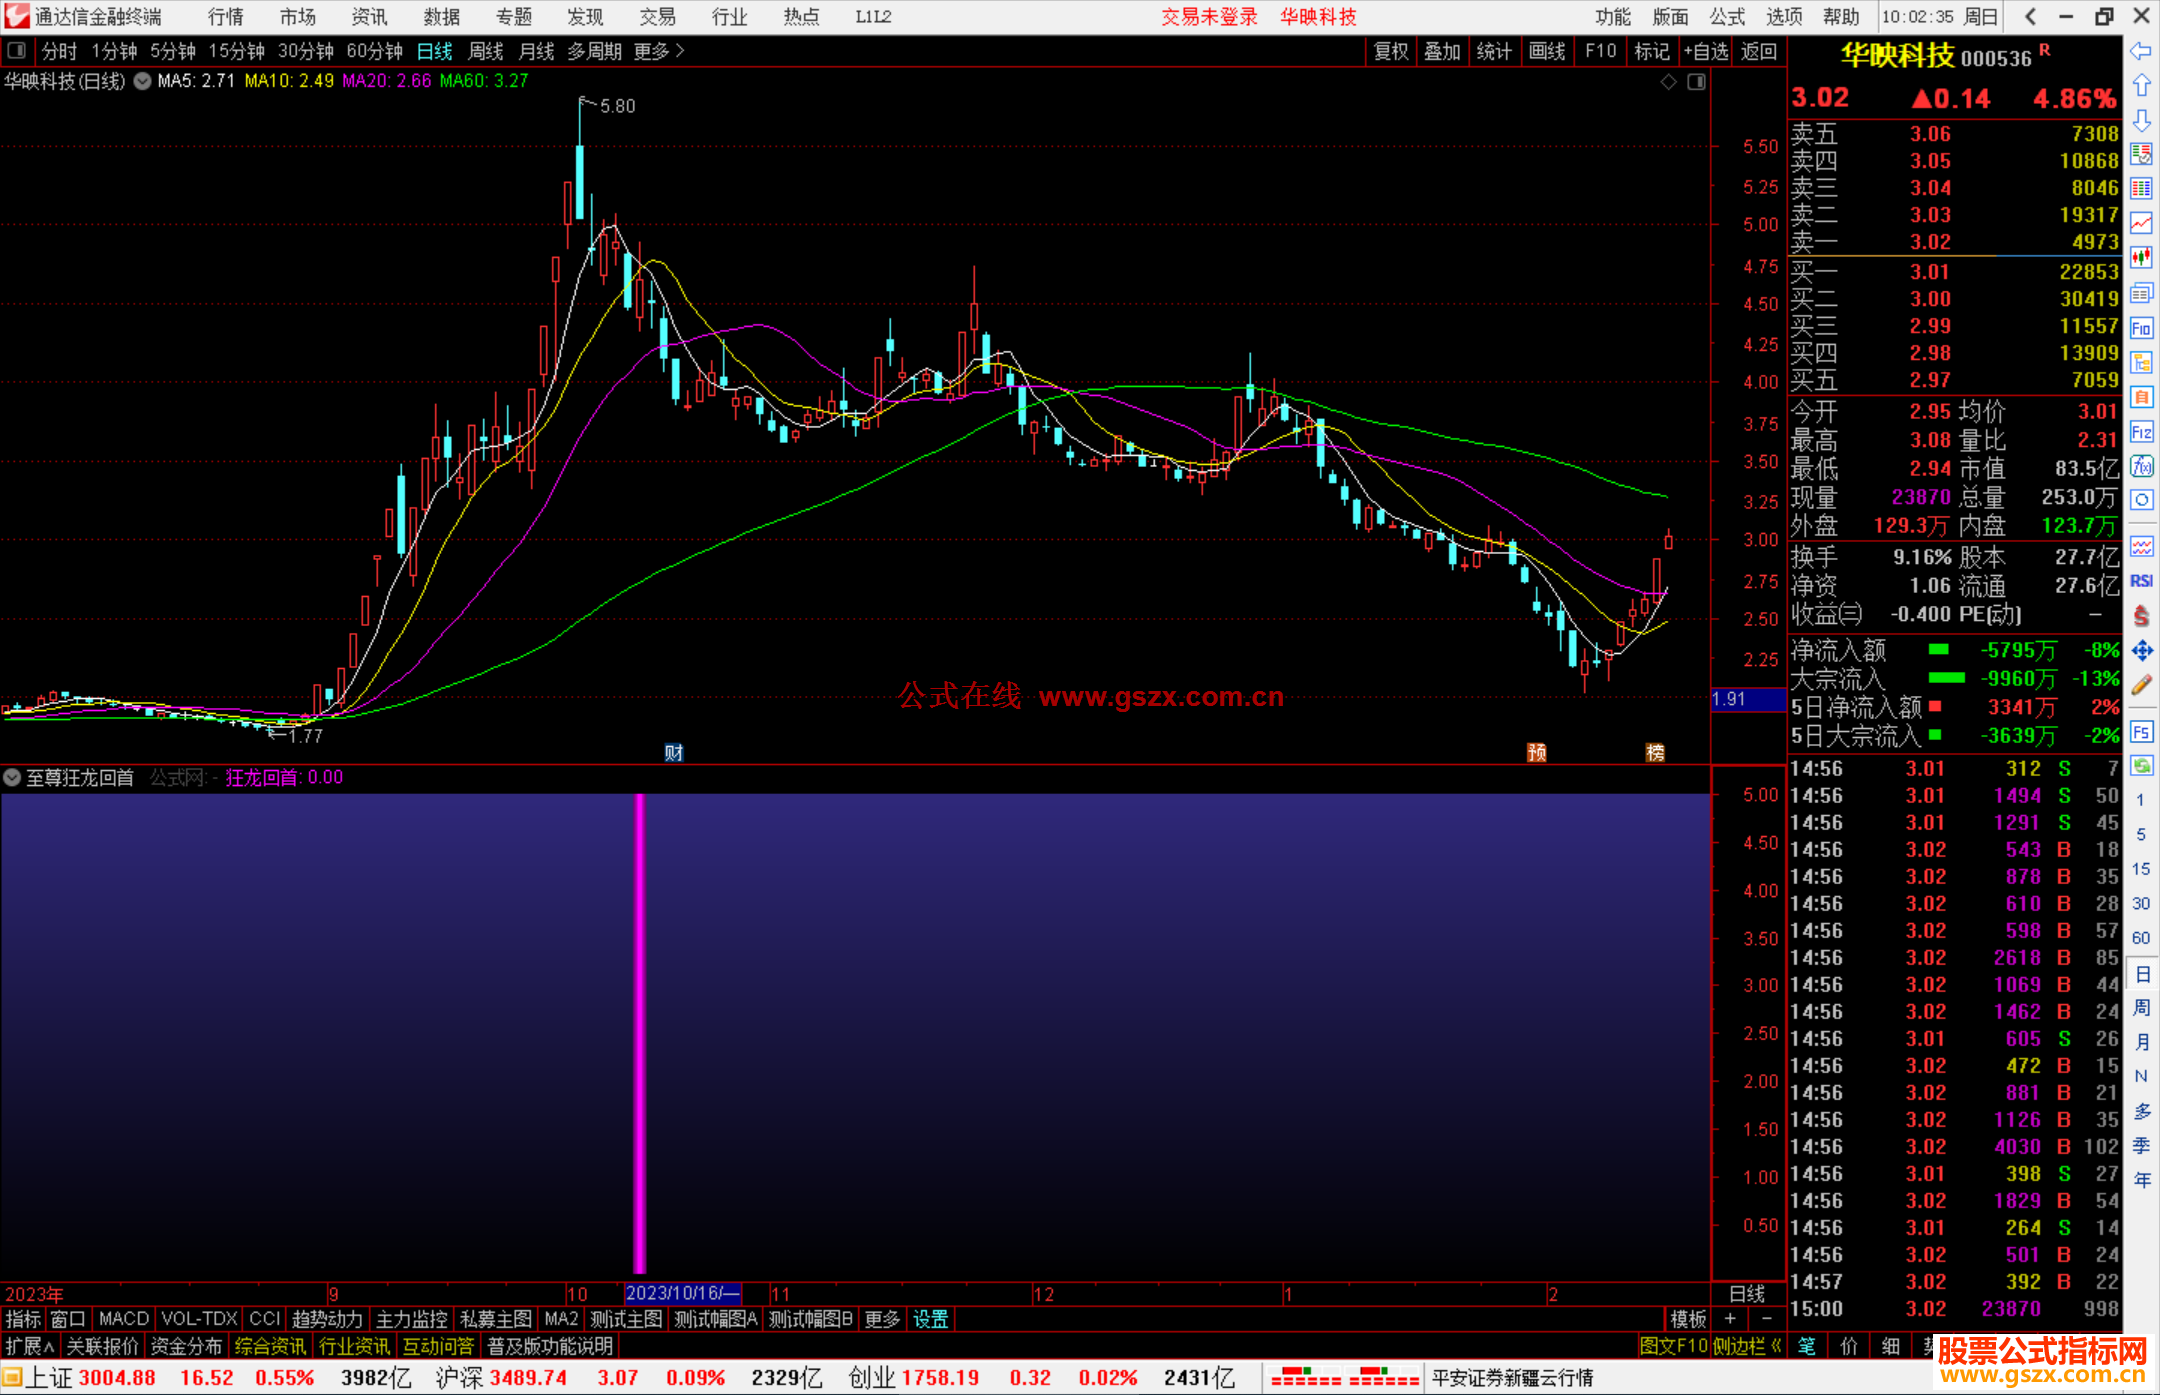Click the F12 sidebar icon
The image size is (2160, 1395).
pyautogui.click(x=2141, y=432)
